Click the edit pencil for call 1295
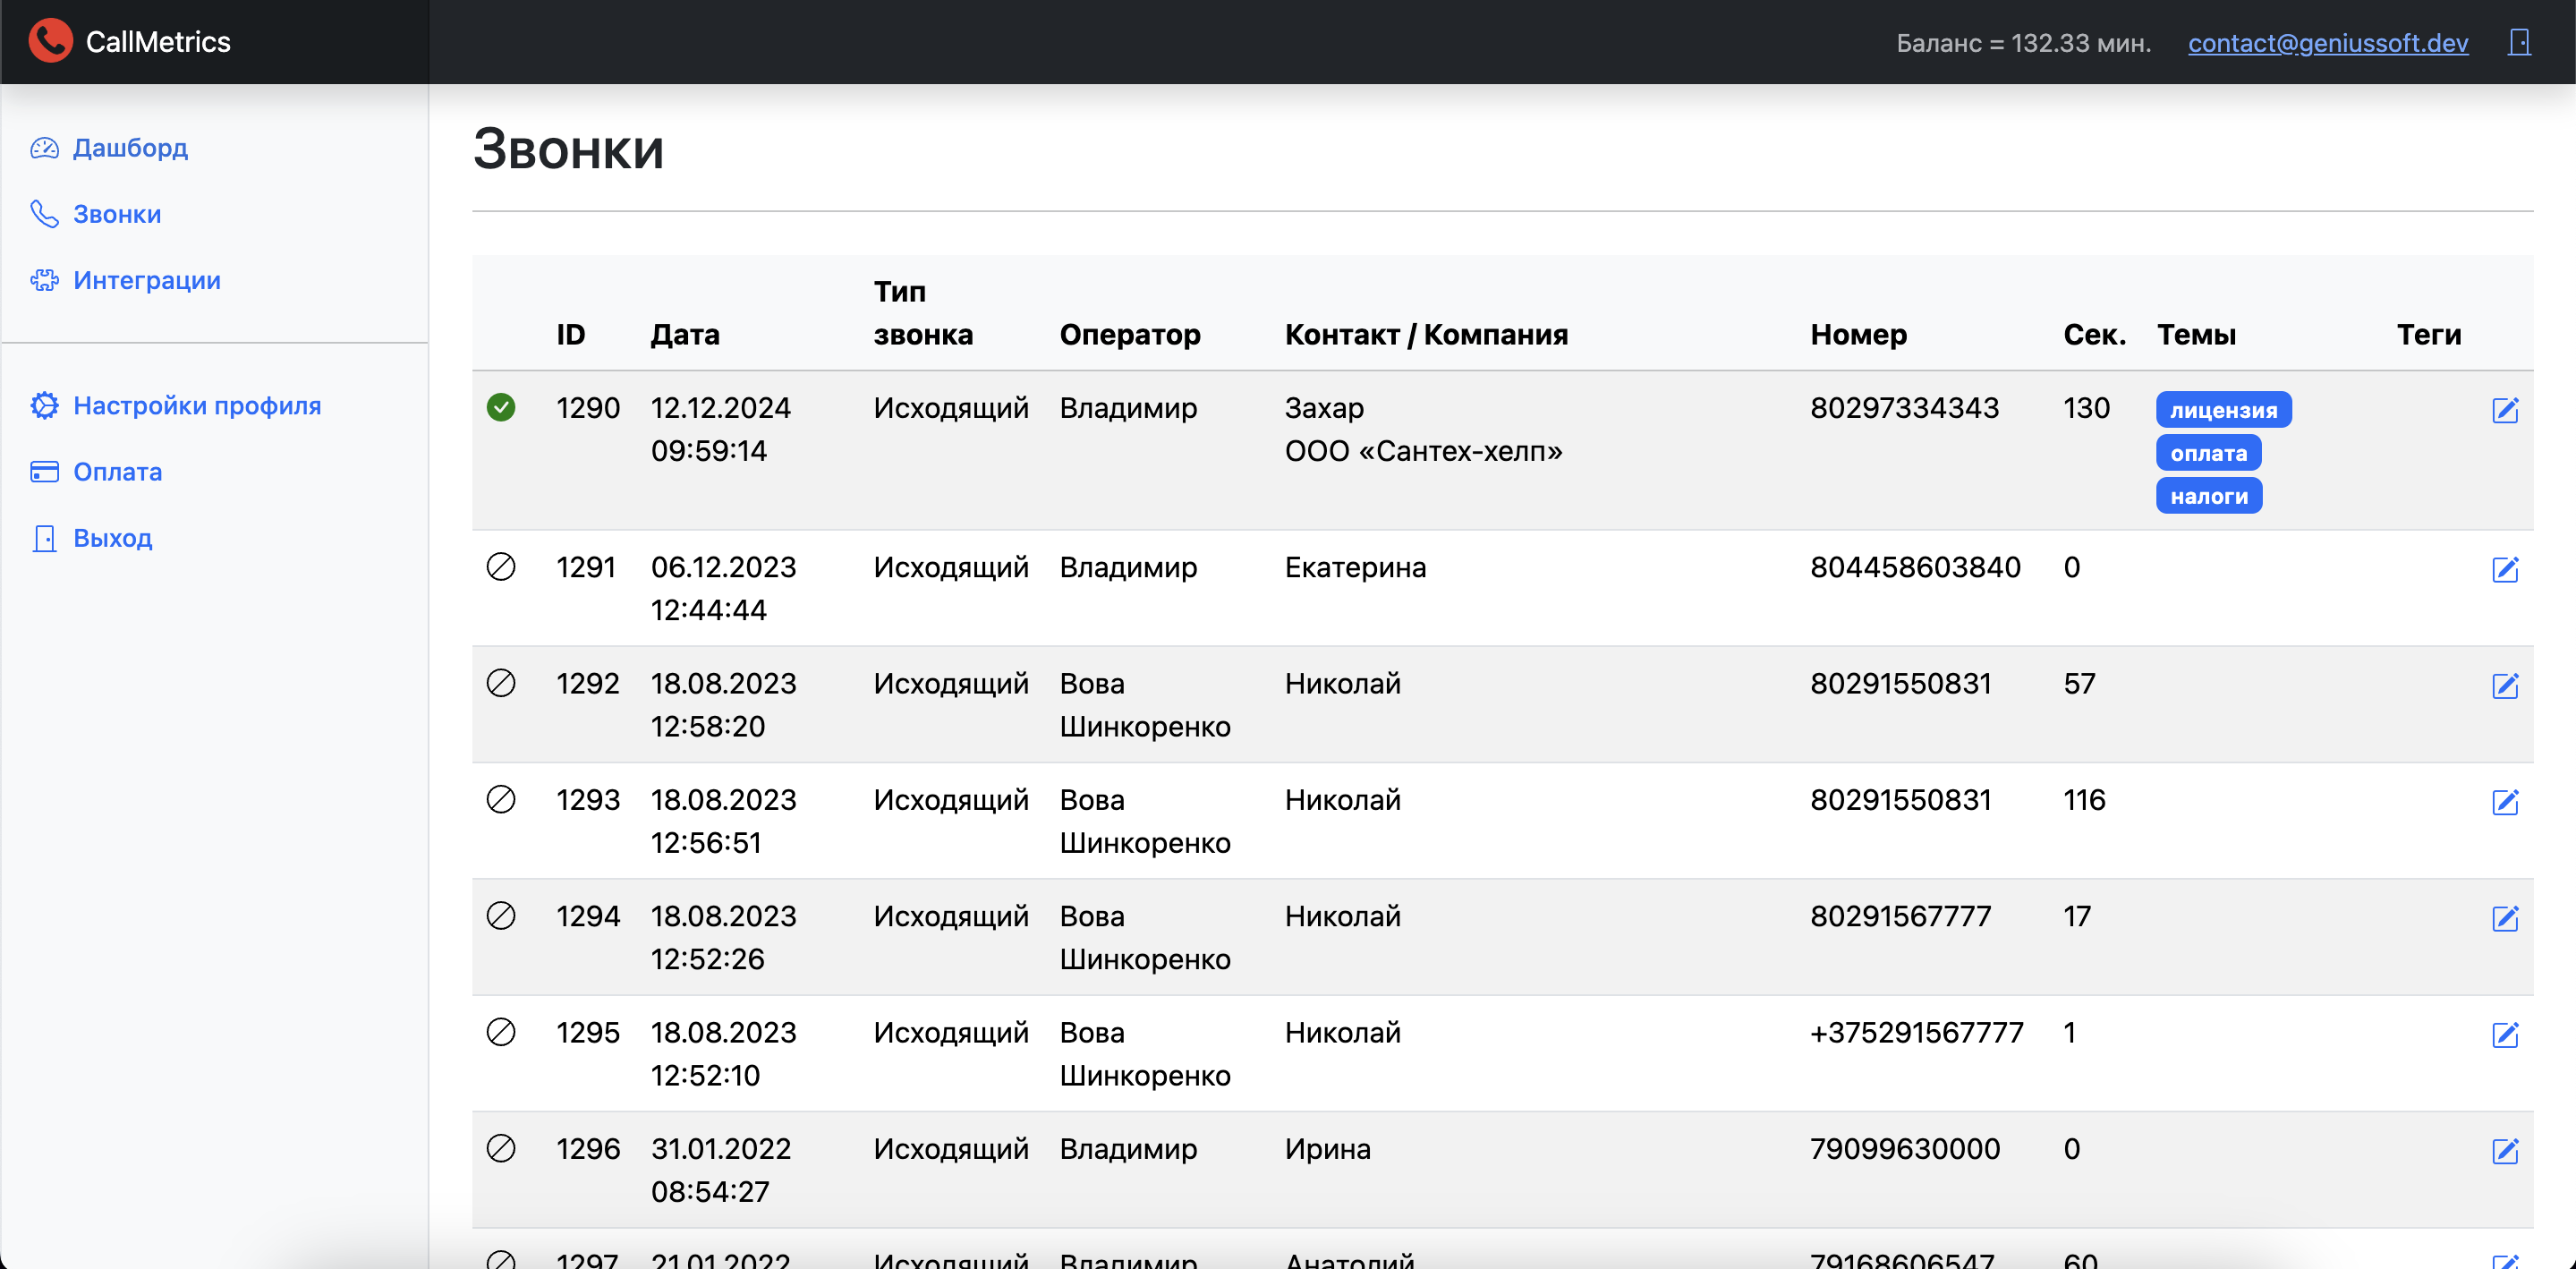2576x1269 pixels. tap(2505, 1034)
